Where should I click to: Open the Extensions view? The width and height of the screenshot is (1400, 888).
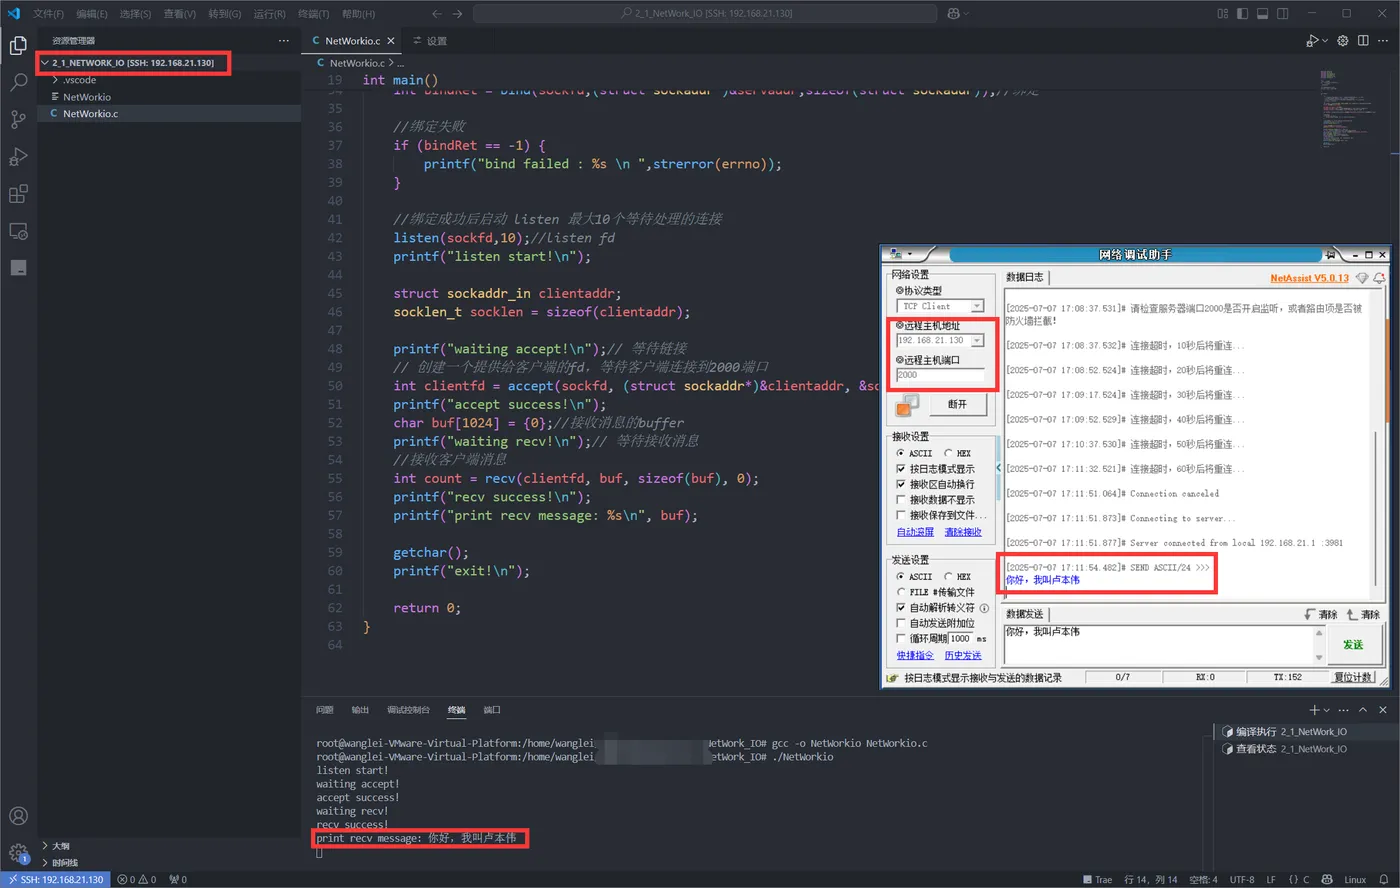(18, 194)
